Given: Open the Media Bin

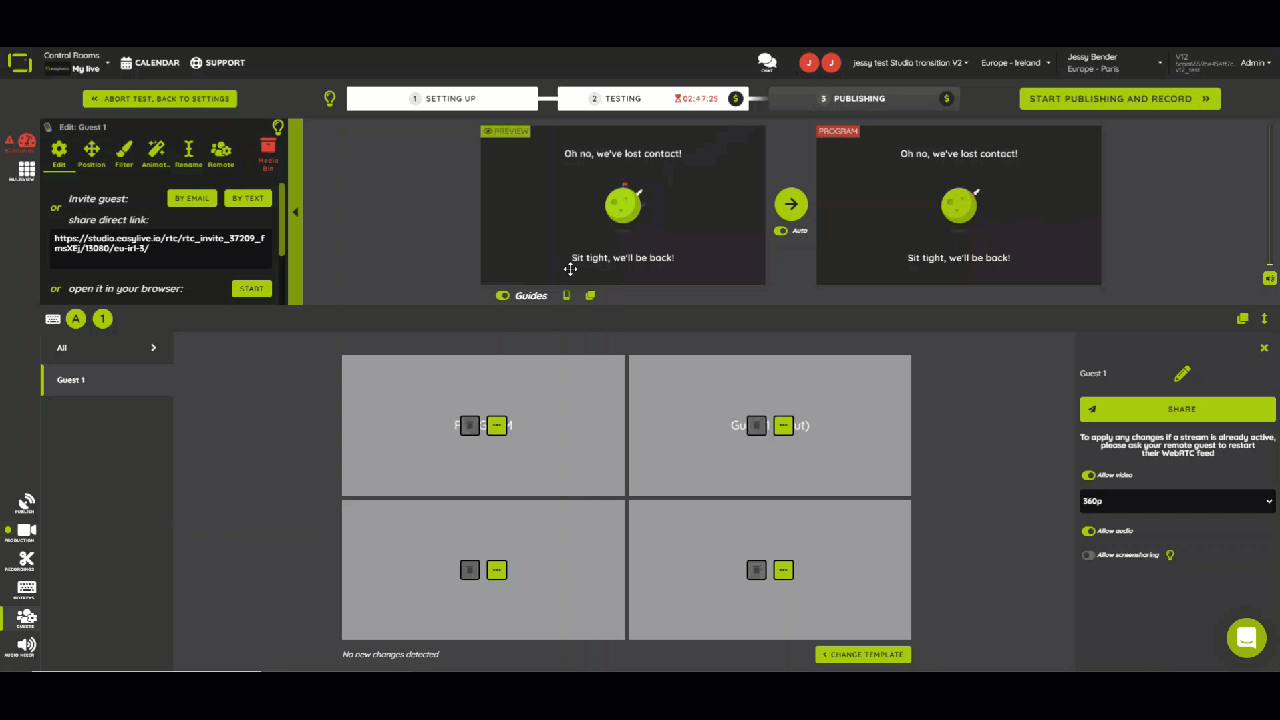Looking at the screenshot, I should (x=268, y=154).
